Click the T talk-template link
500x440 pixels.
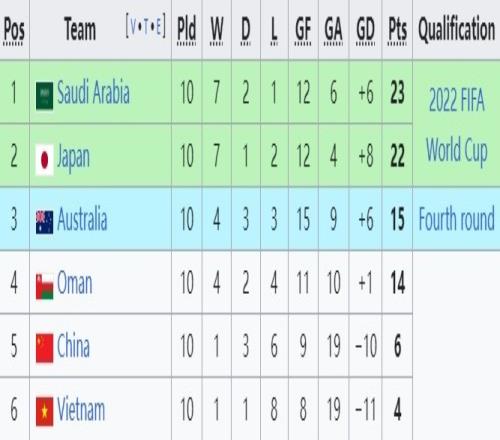tap(146, 27)
